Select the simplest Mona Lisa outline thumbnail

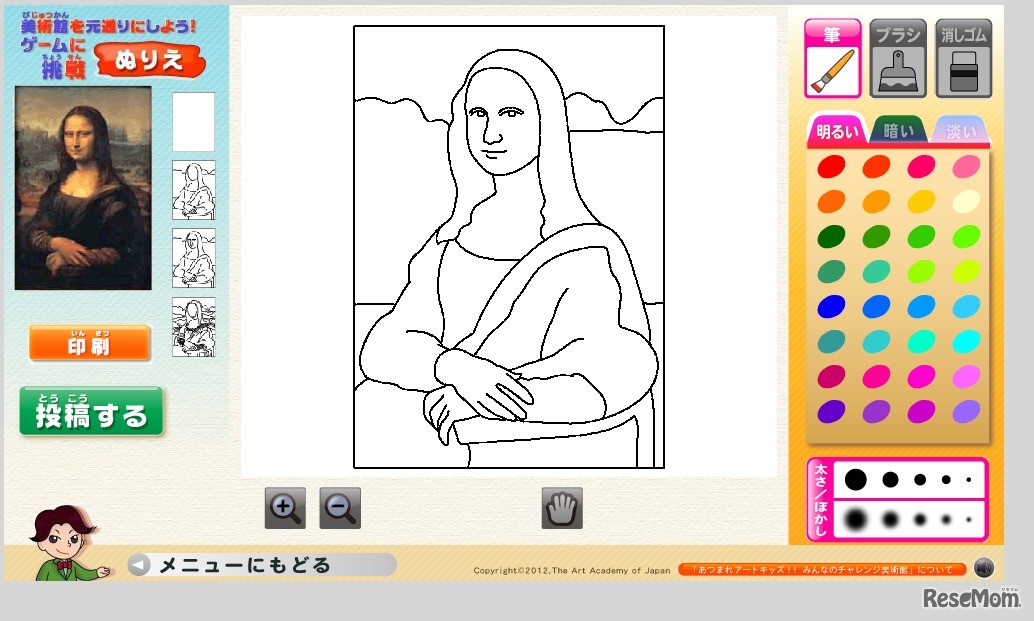[193, 191]
